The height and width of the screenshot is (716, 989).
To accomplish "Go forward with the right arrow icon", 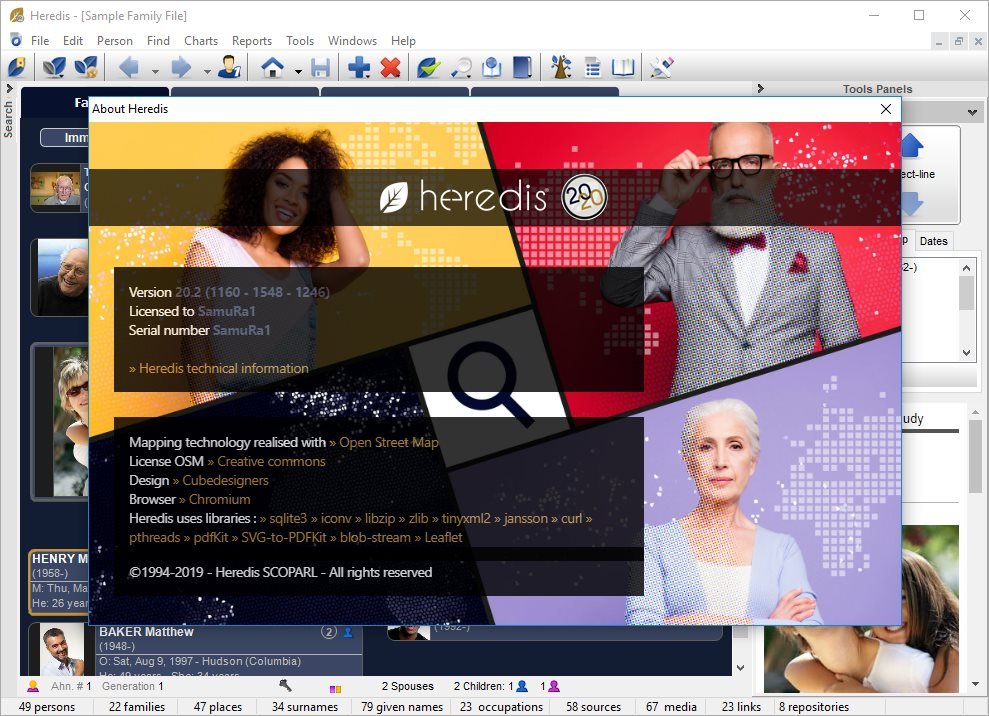I will [x=182, y=67].
